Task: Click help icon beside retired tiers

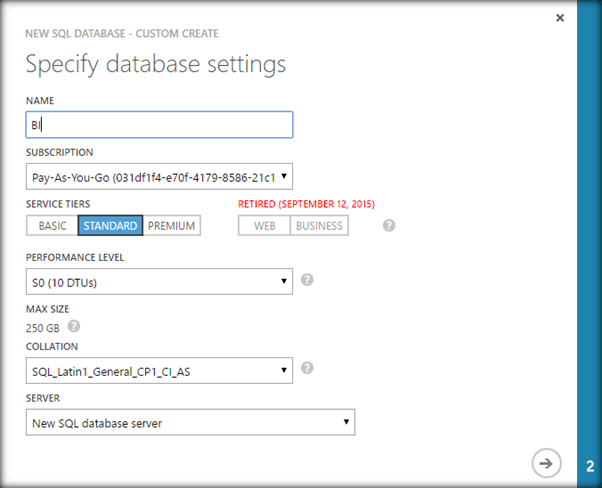Action: [x=389, y=225]
